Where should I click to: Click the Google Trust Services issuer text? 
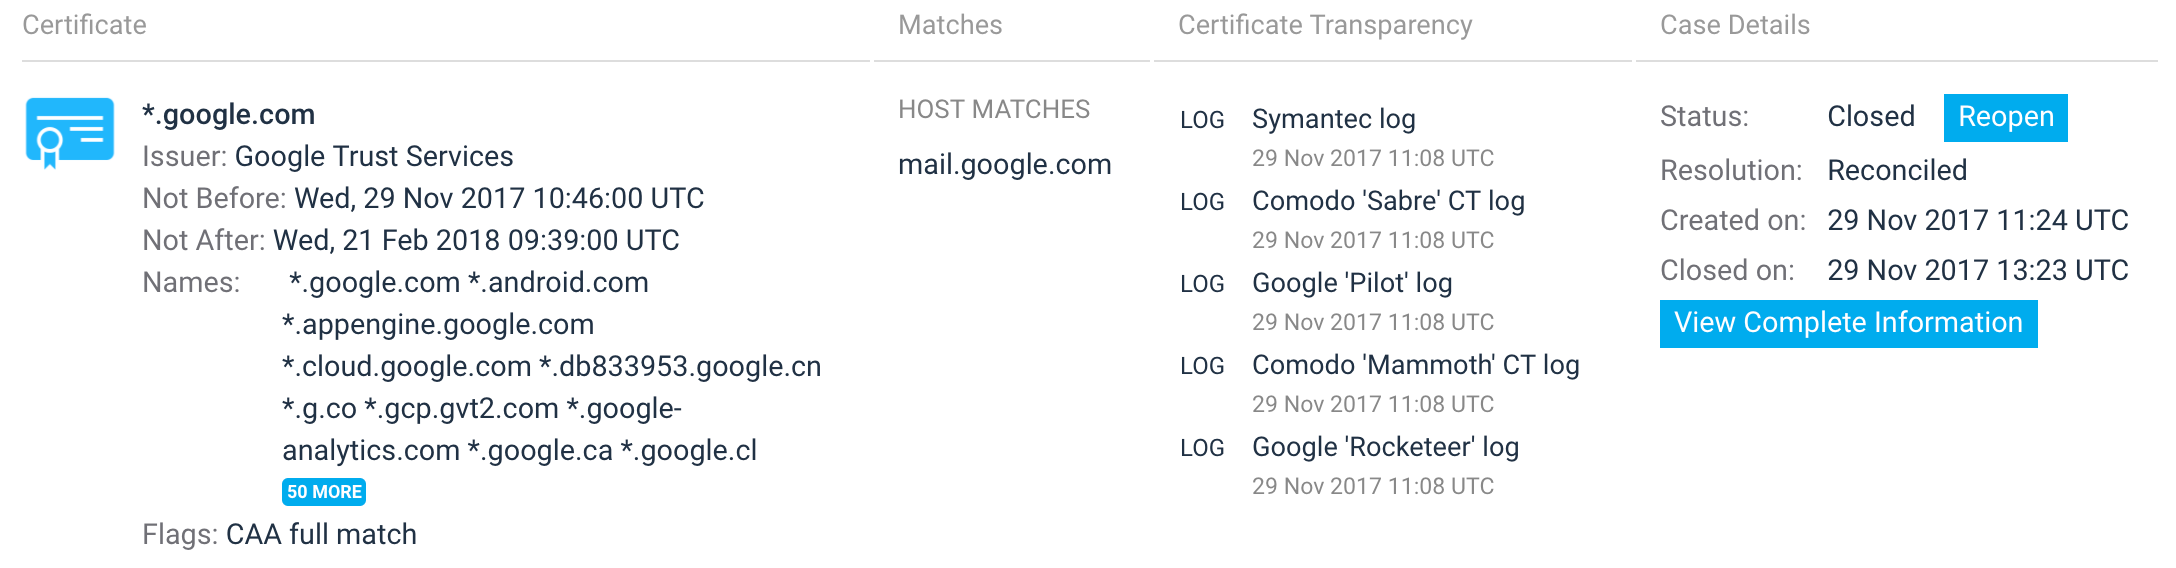374,156
